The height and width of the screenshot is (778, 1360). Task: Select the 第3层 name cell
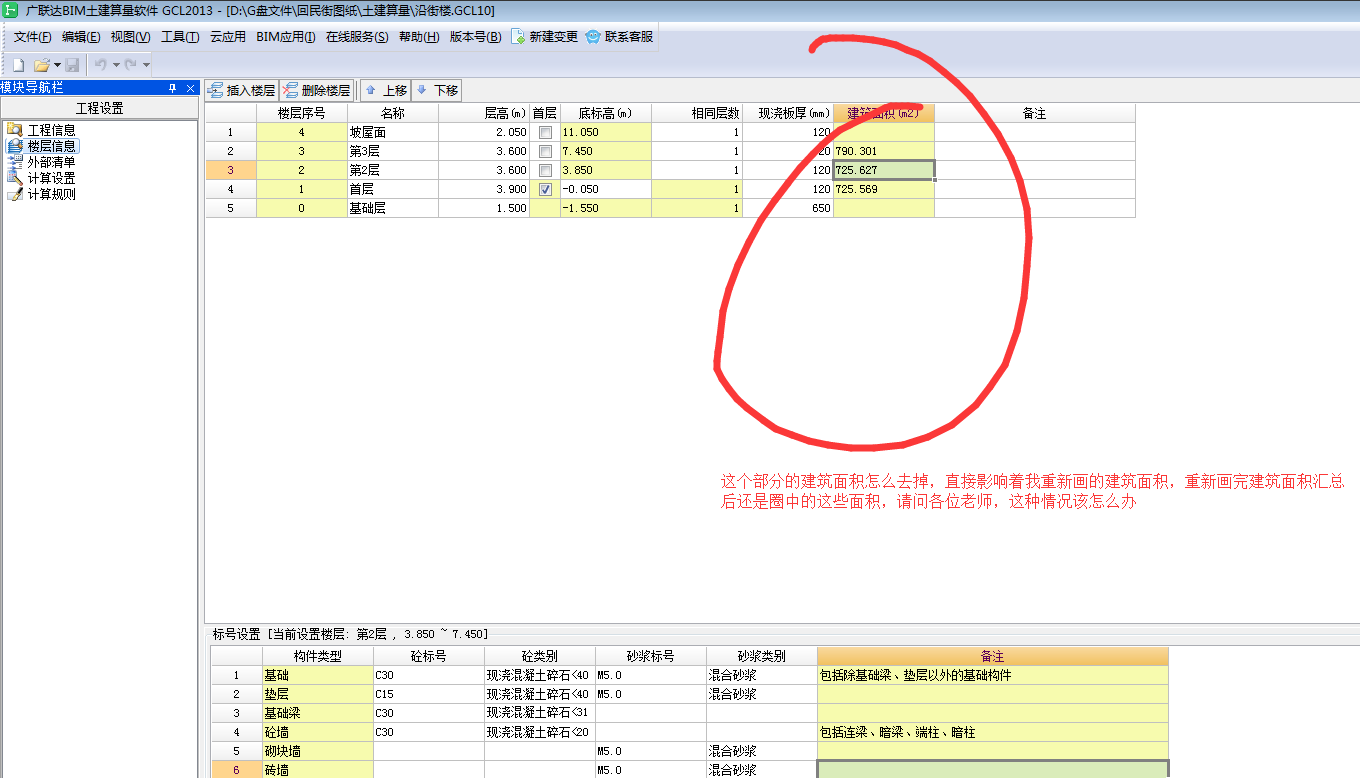pos(393,151)
